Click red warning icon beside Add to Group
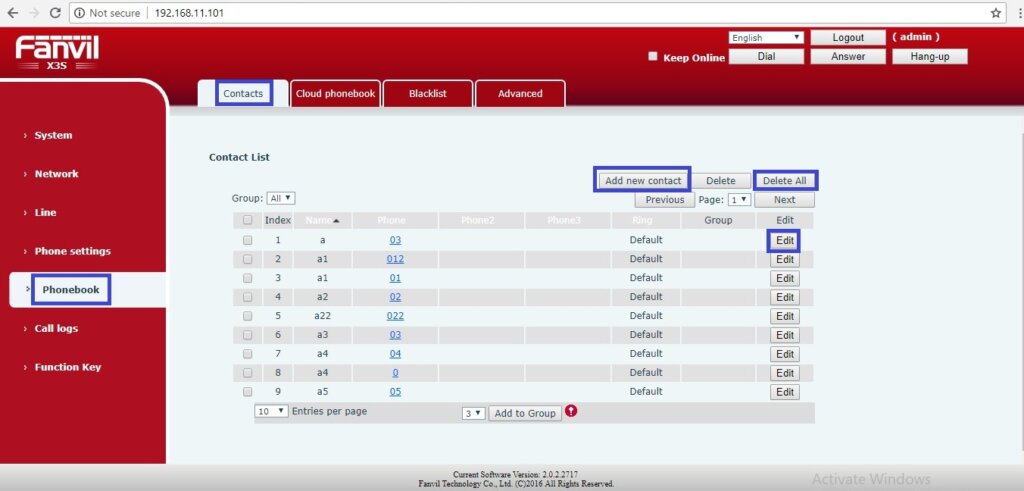1024x491 pixels. [571, 411]
